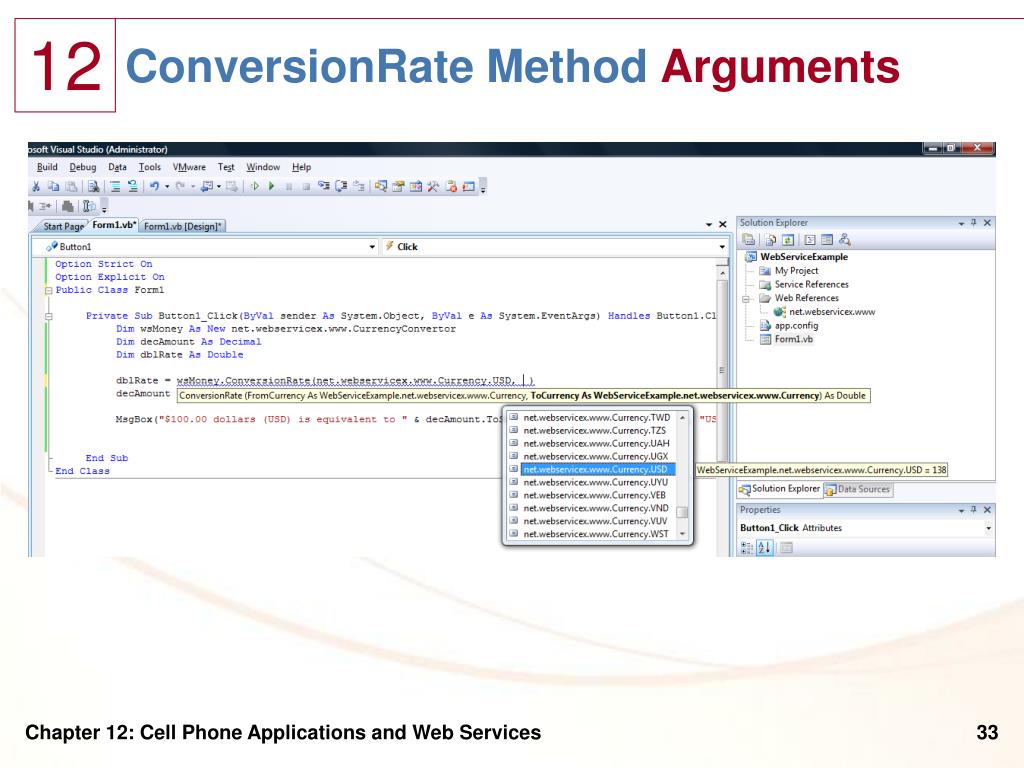Click the Step Out debug icon
This screenshot has height=768, width=1024.
pos(358,187)
